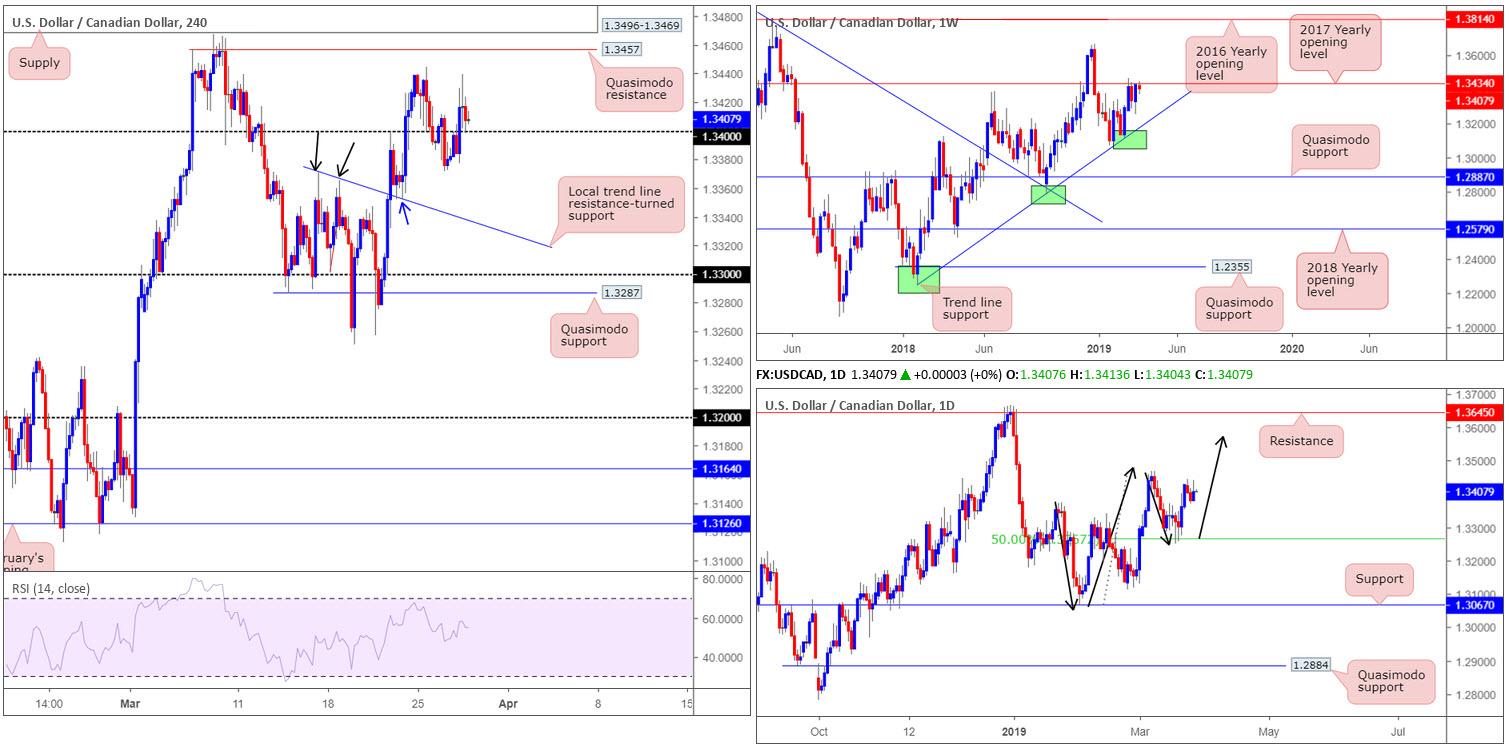The height and width of the screenshot is (747, 1509).
Task: Click the blue 1.34079 price tag on the 240 chart
Action: [723, 117]
